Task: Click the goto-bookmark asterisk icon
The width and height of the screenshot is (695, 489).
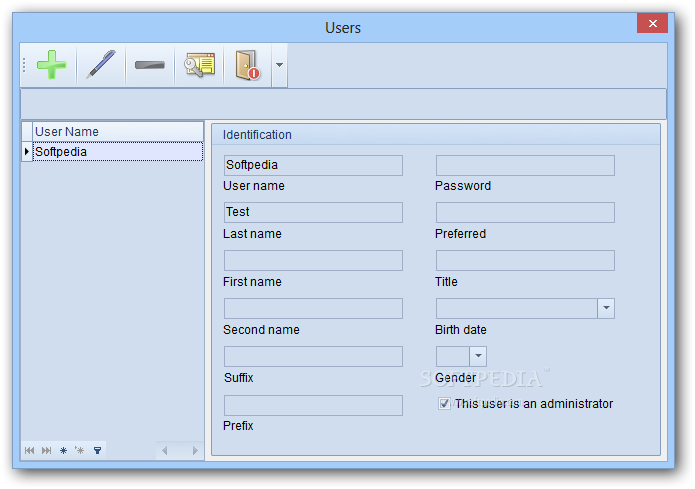Action: point(80,450)
